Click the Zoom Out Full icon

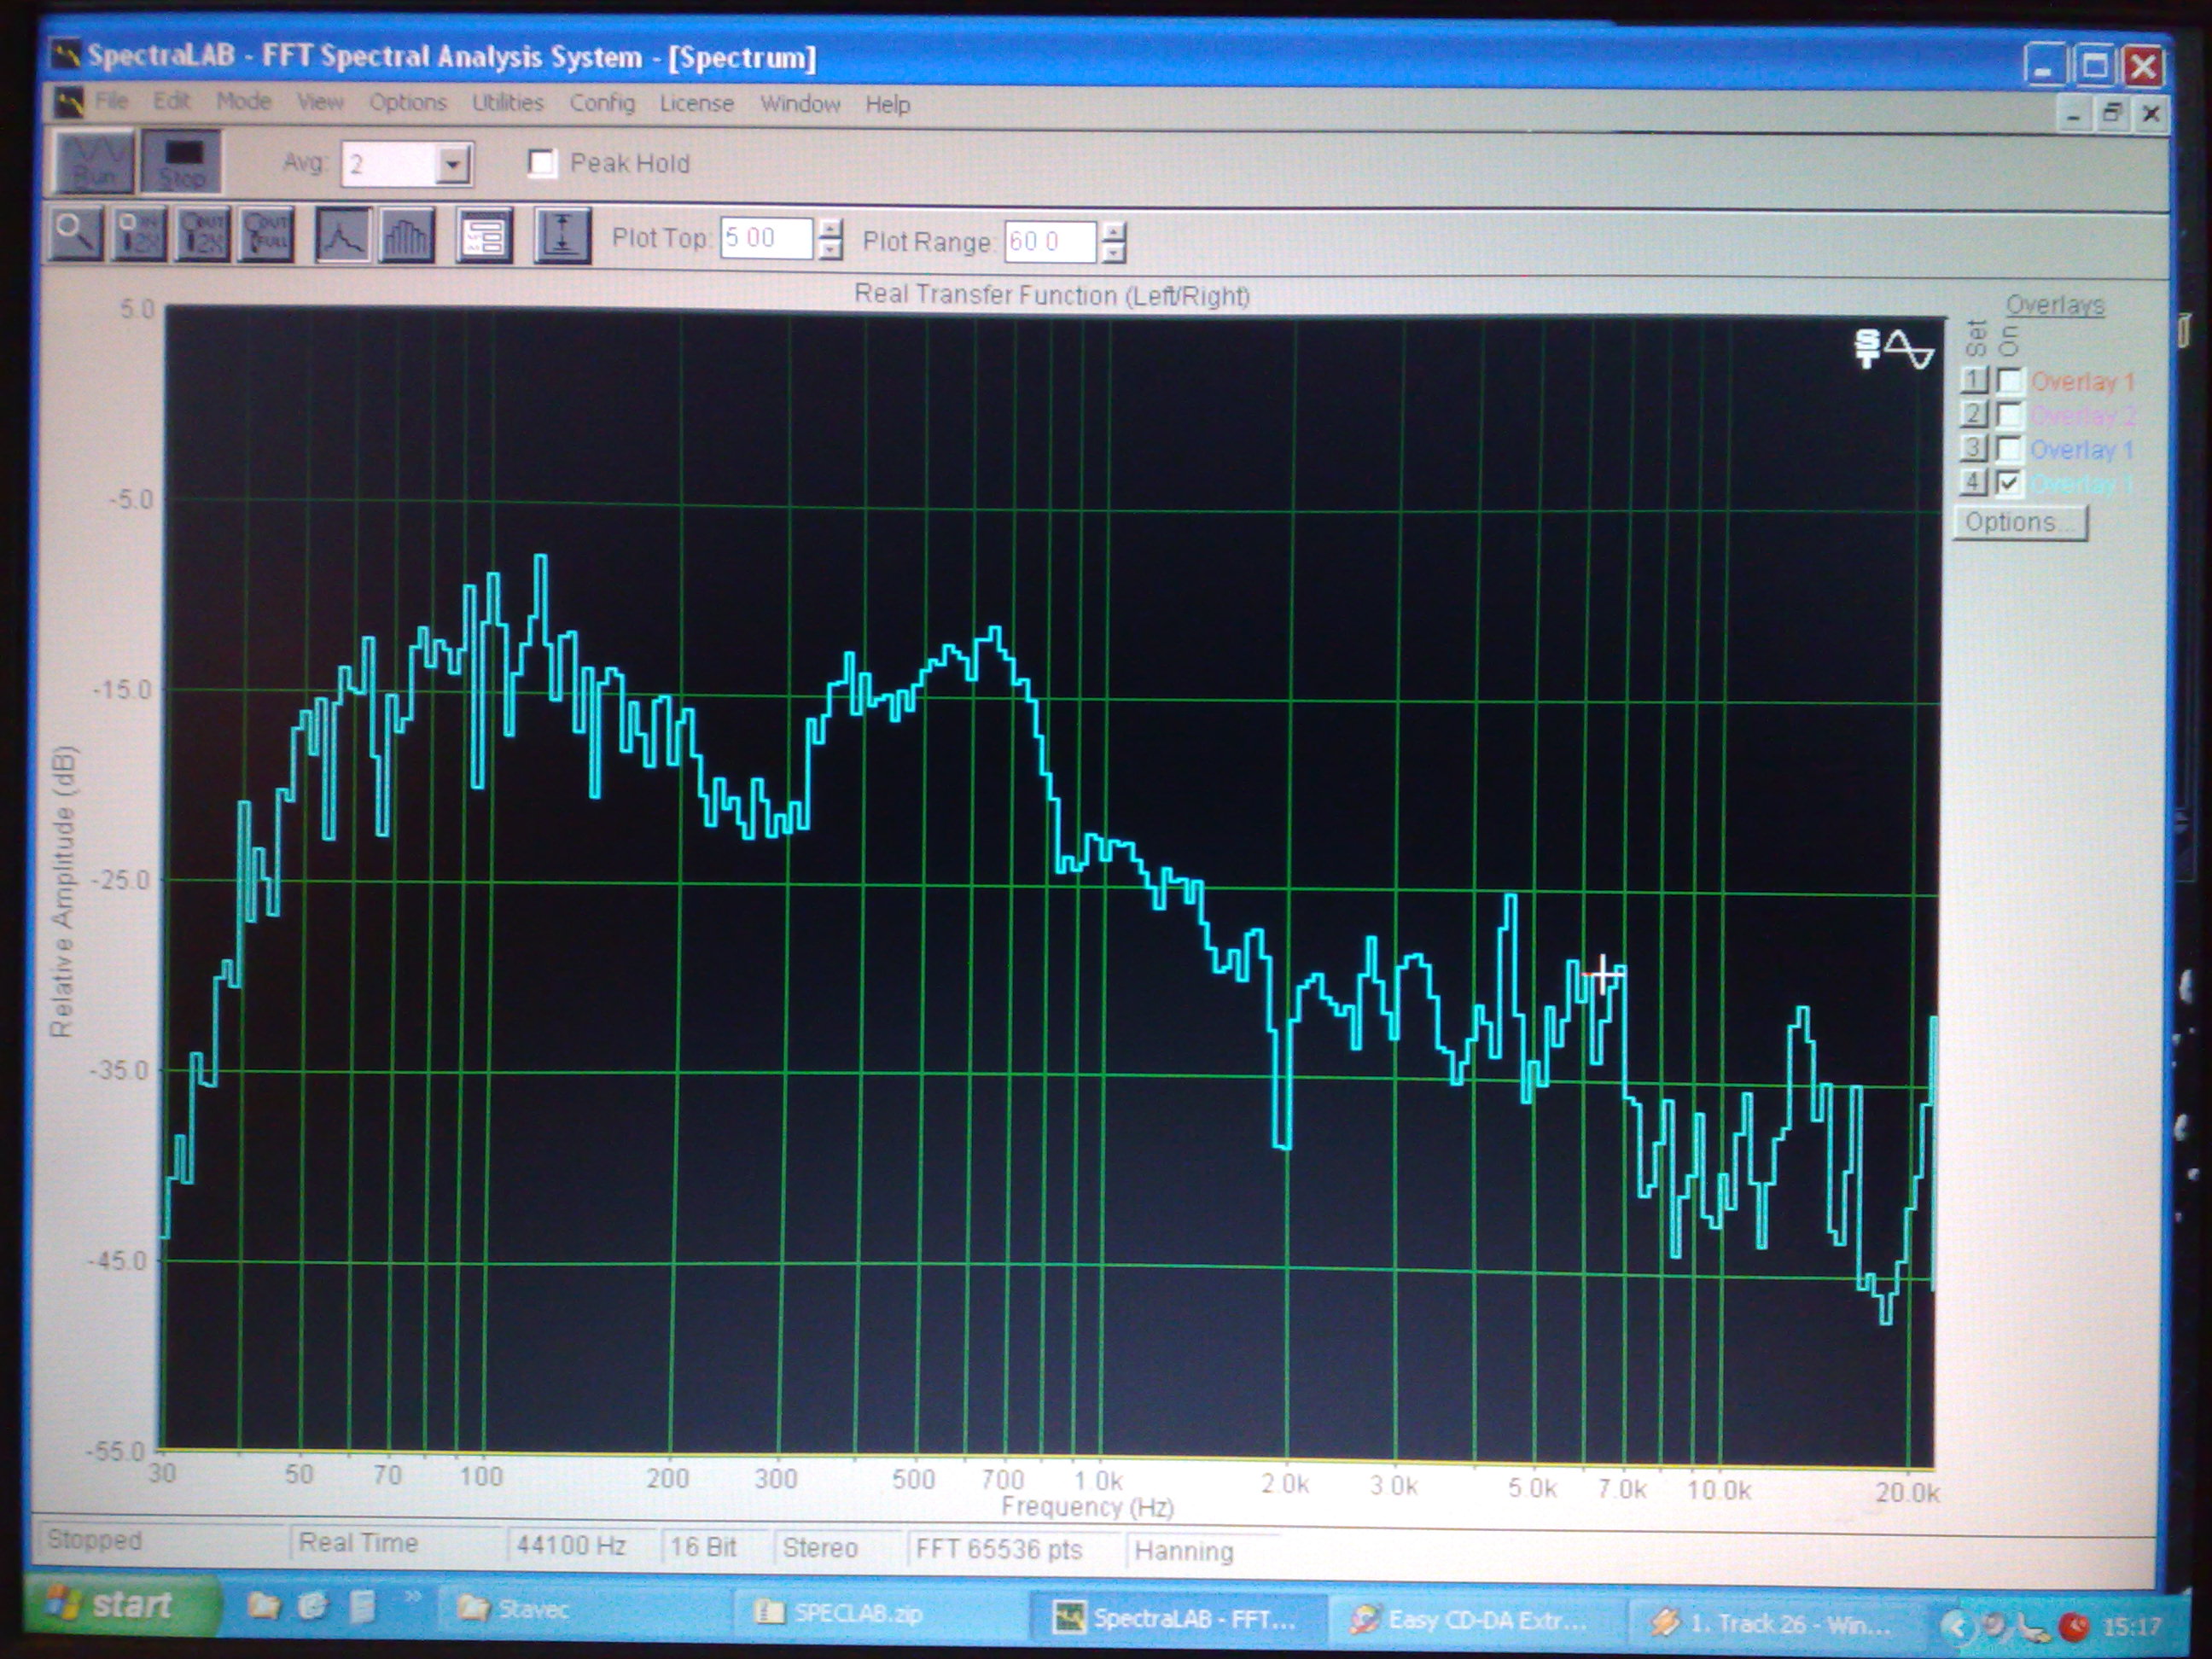click(x=266, y=236)
